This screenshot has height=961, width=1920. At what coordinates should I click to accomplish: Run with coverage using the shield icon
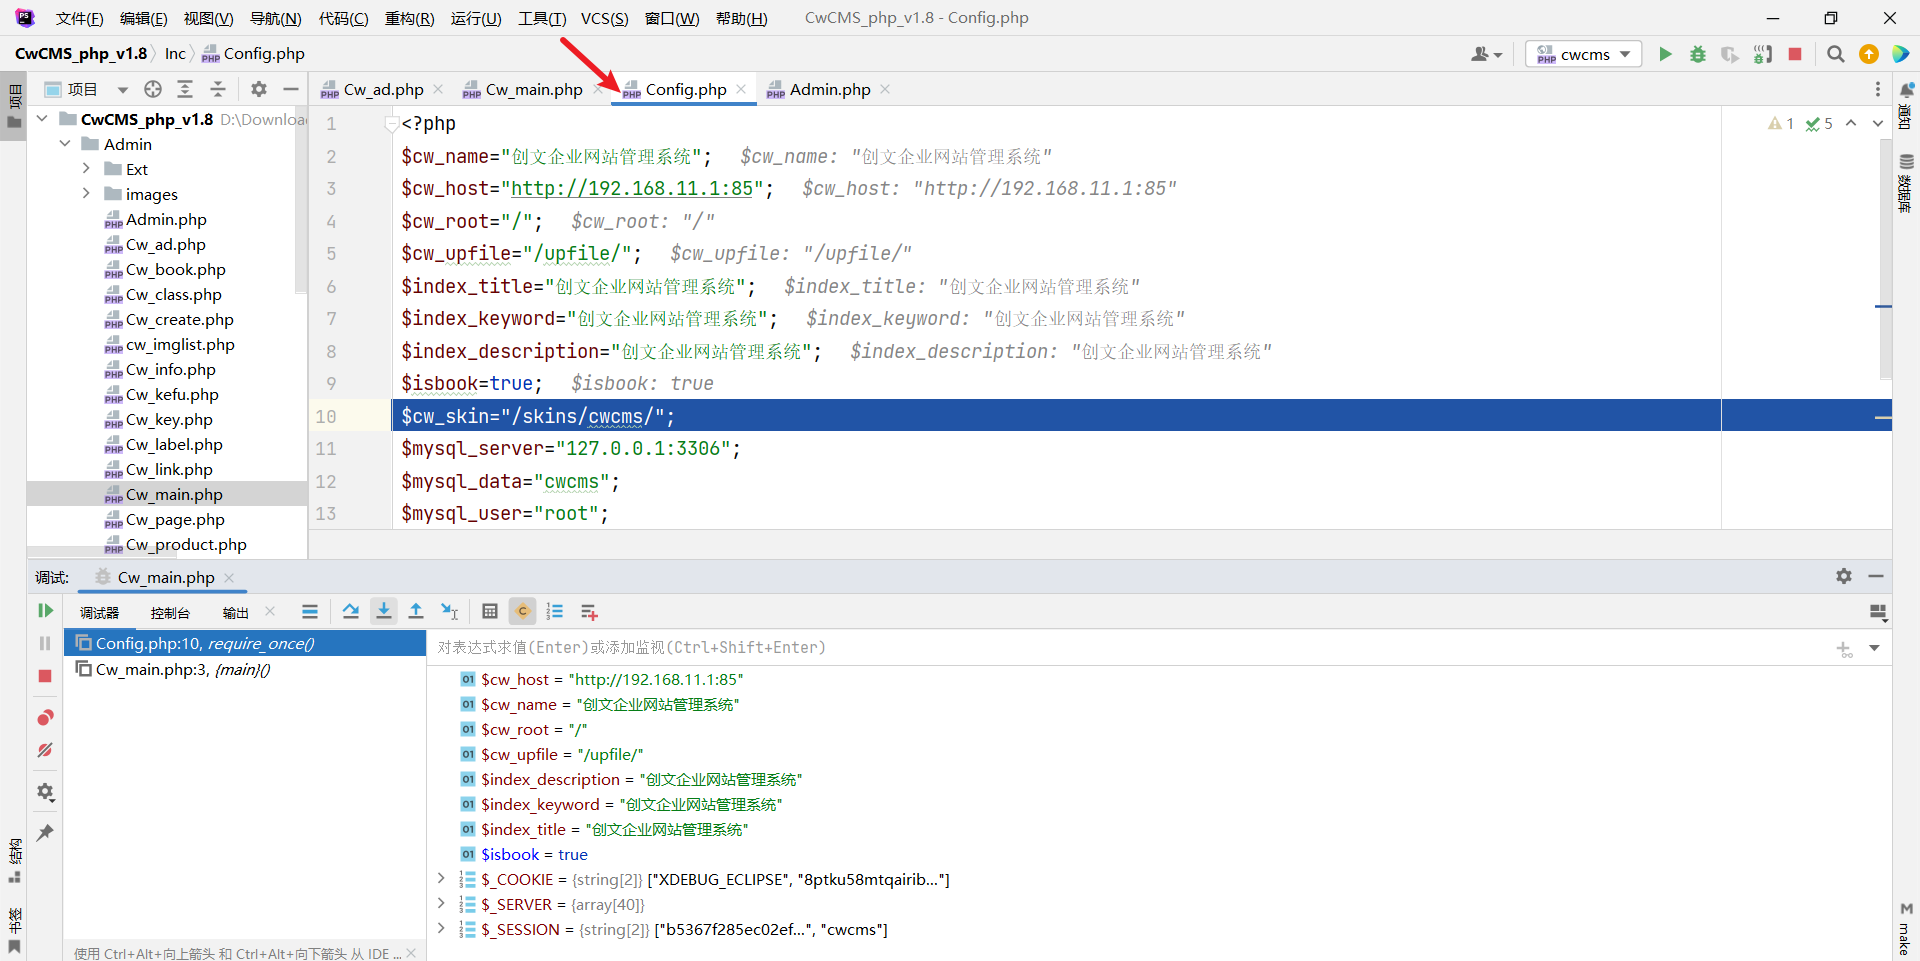1729,54
